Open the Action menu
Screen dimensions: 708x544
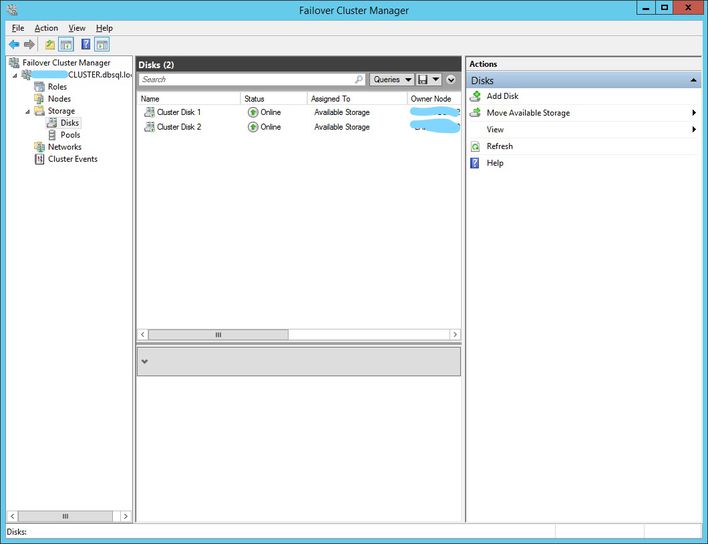pyautogui.click(x=47, y=28)
